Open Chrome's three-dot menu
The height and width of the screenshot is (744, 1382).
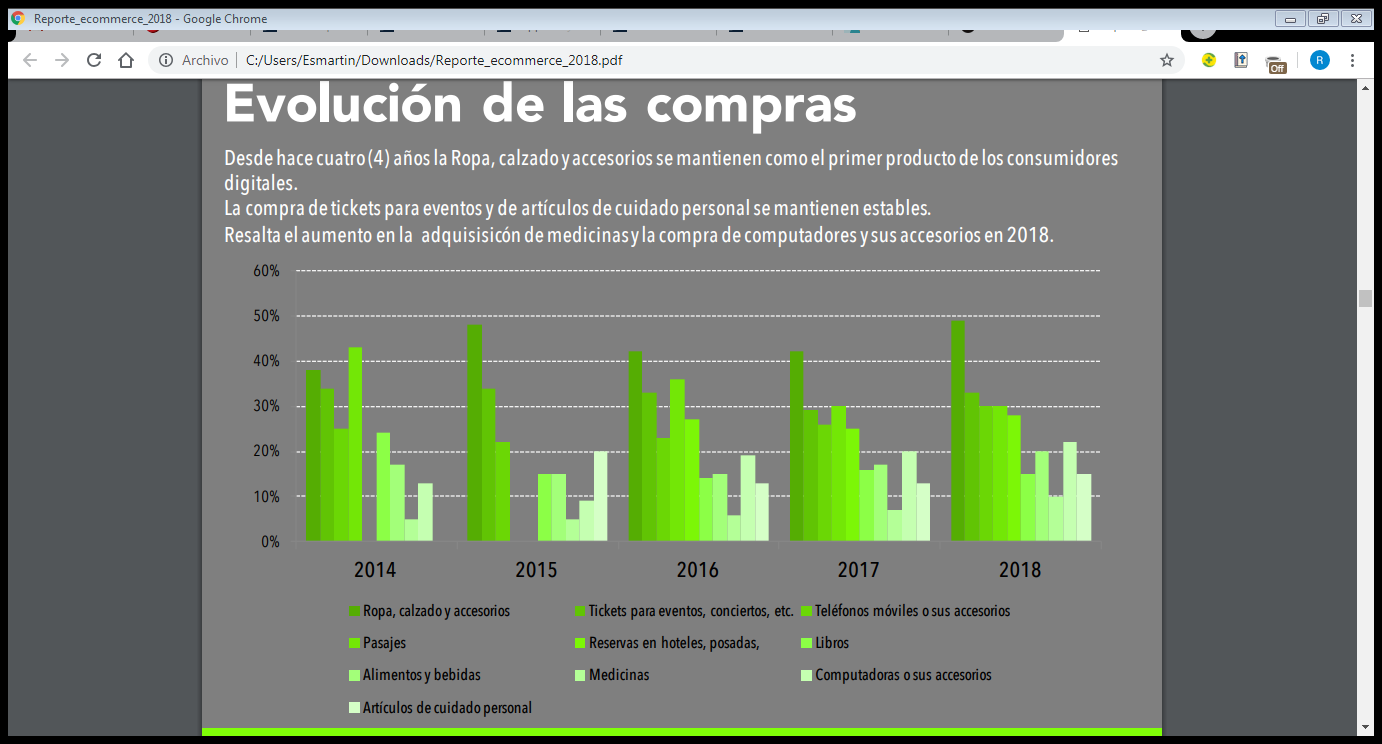click(x=1353, y=60)
